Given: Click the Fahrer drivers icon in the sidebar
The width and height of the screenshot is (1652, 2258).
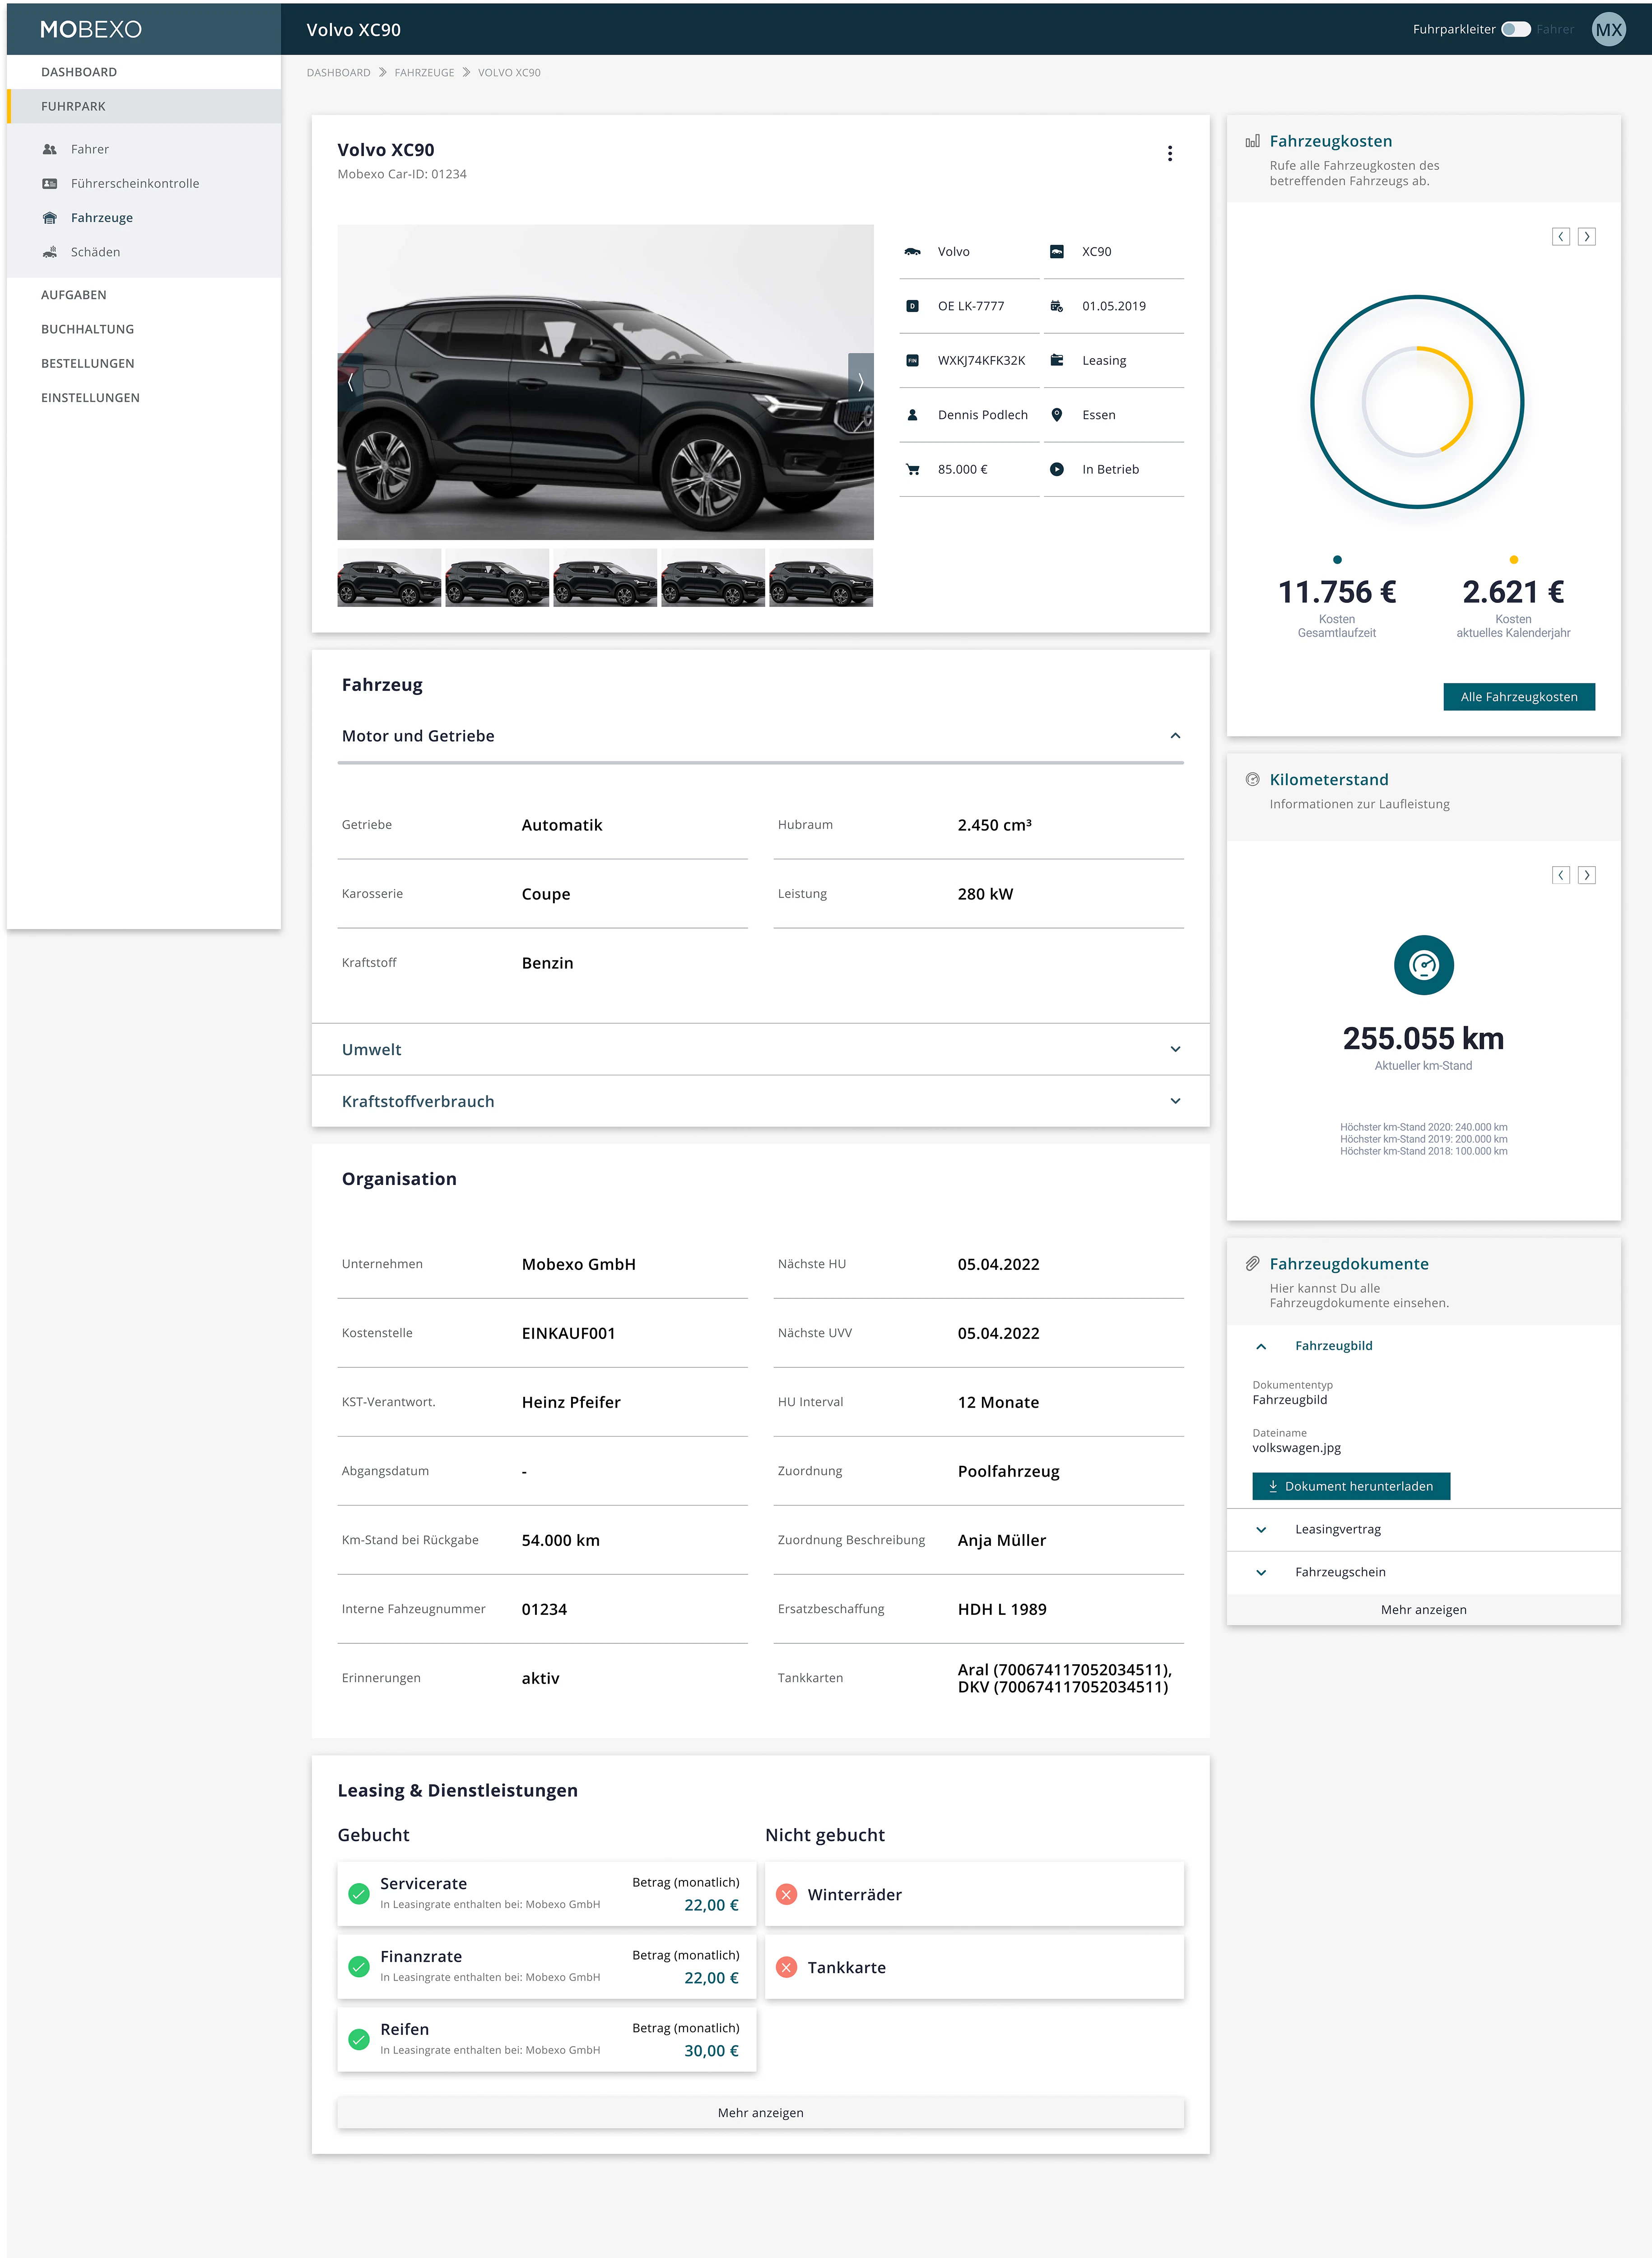Looking at the screenshot, I should point(50,148).
